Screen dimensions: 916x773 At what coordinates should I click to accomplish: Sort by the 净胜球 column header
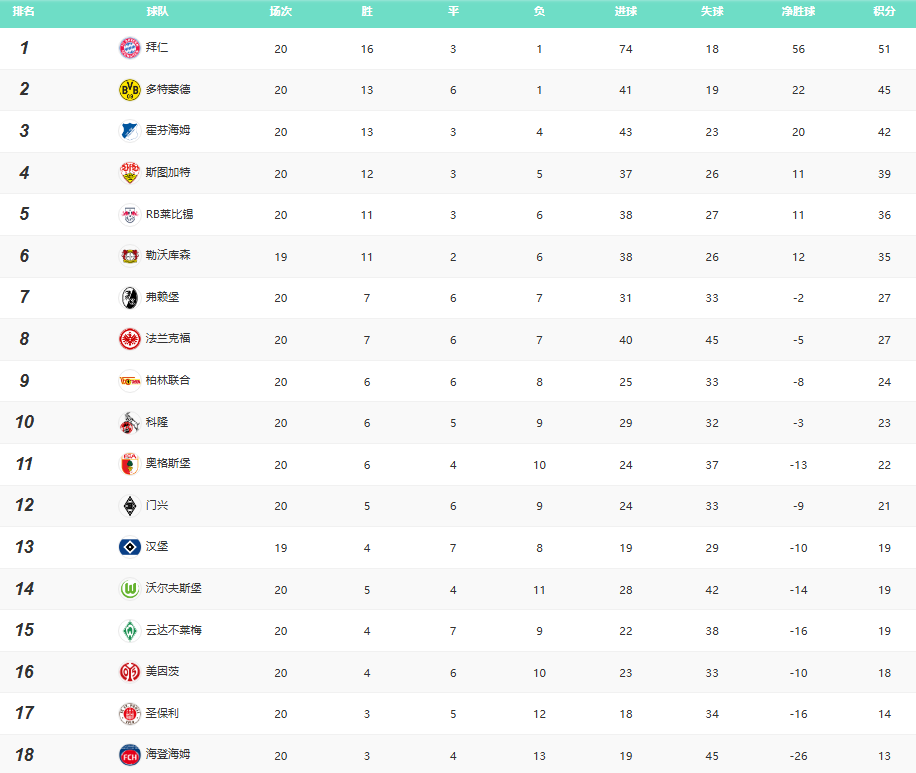(798, 12)
